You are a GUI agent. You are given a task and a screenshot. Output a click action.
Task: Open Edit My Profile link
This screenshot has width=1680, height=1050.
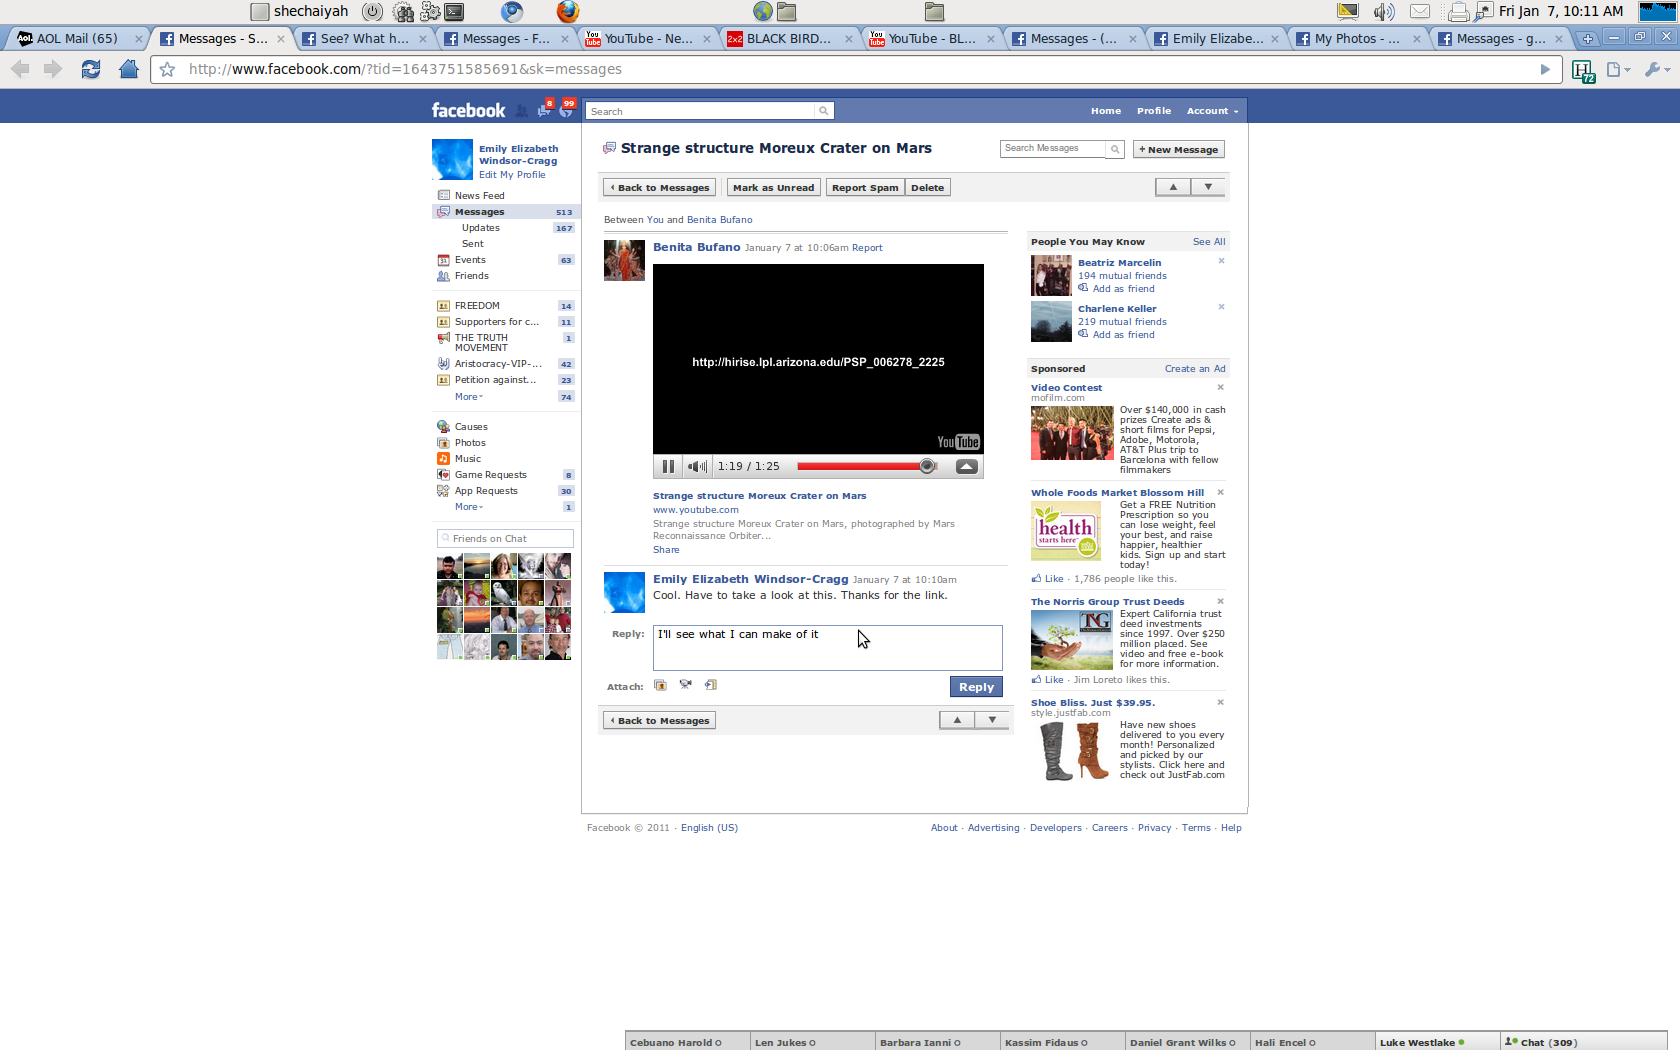point(512,175)
